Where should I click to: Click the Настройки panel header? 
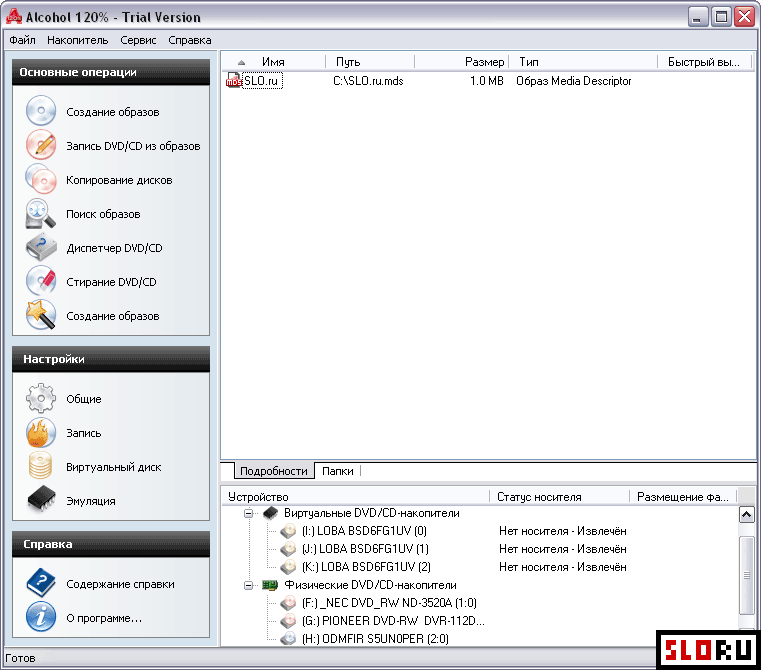coord(111,359)
